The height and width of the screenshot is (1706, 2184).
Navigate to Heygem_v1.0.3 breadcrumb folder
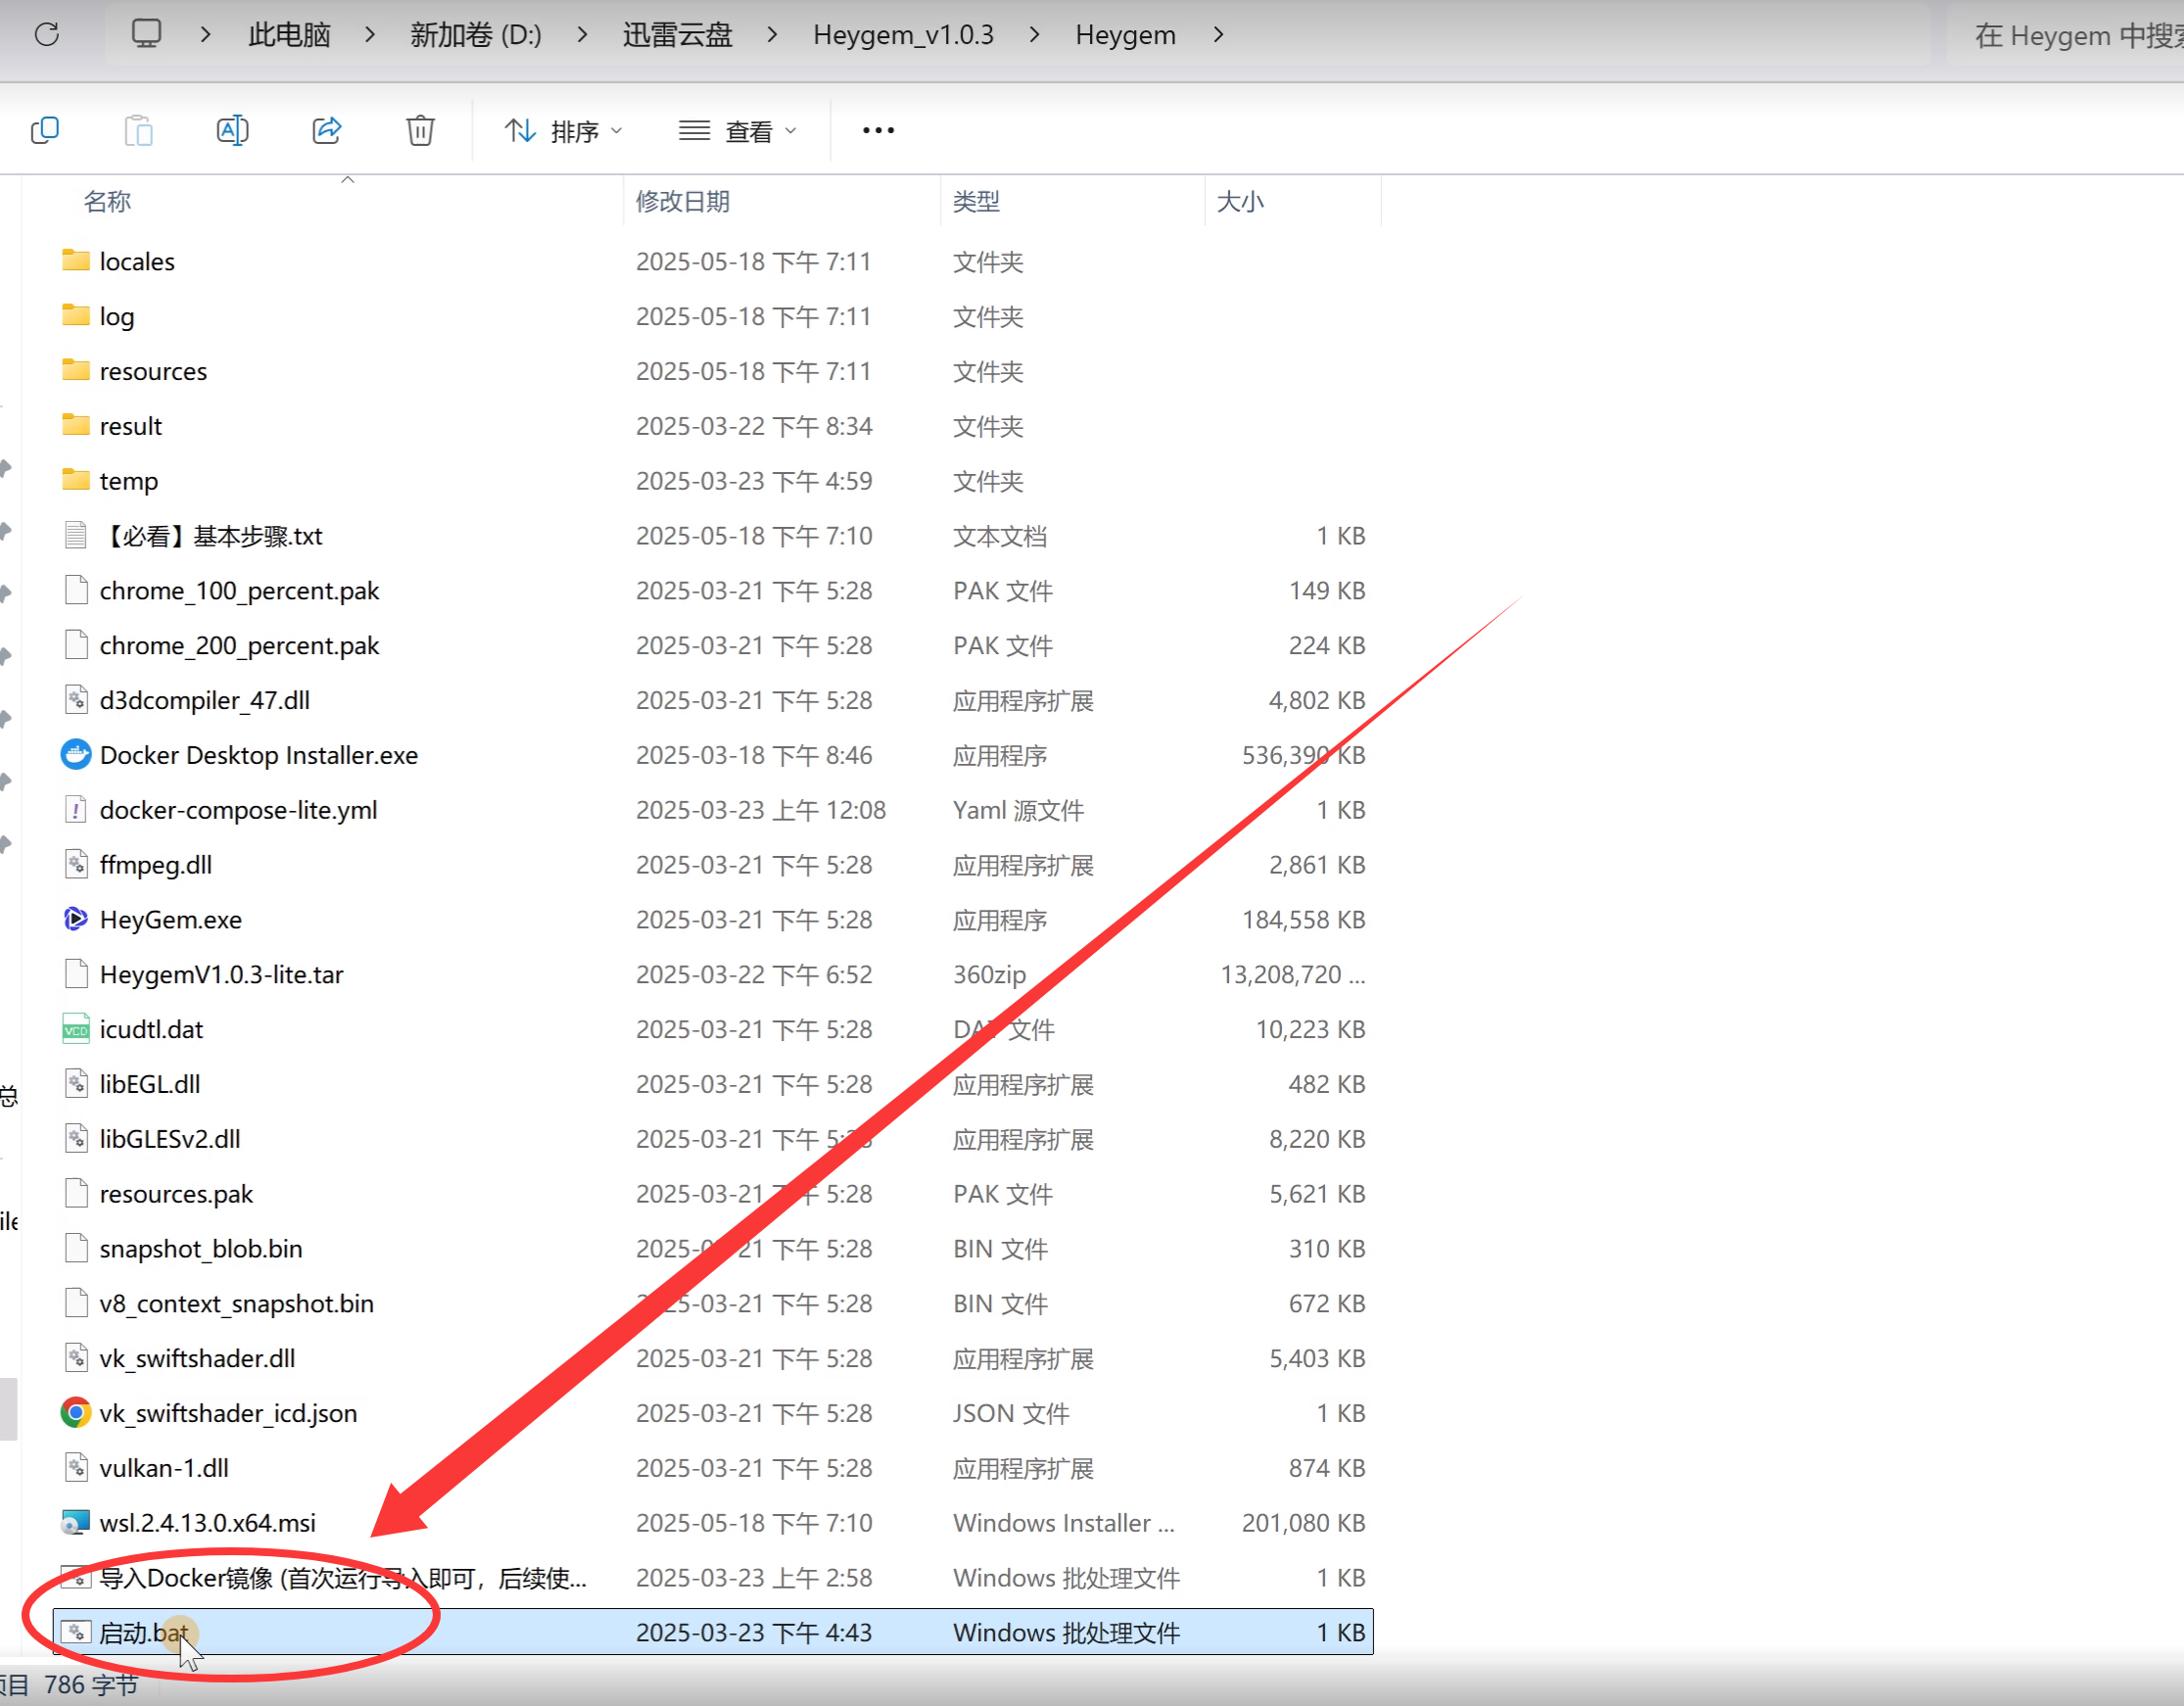(x=903, y=35)
